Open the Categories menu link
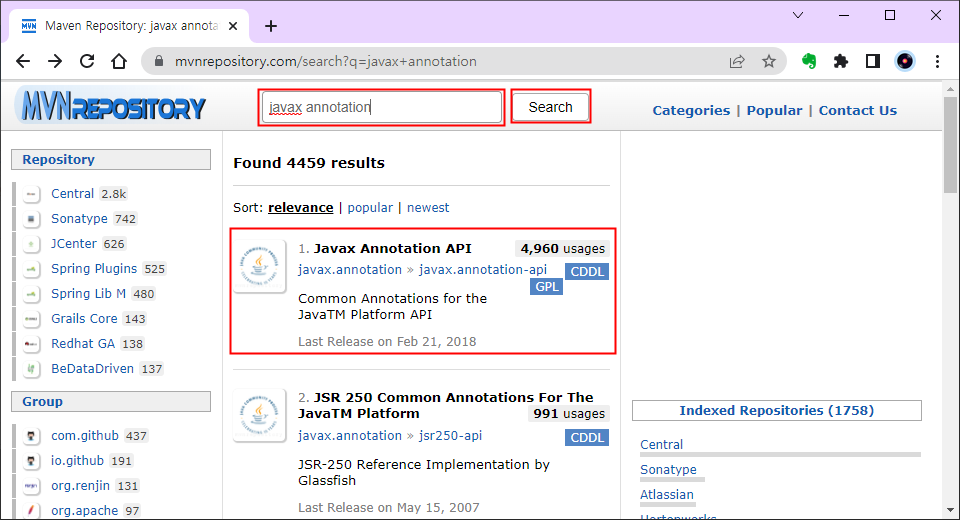 click(691, 111)
